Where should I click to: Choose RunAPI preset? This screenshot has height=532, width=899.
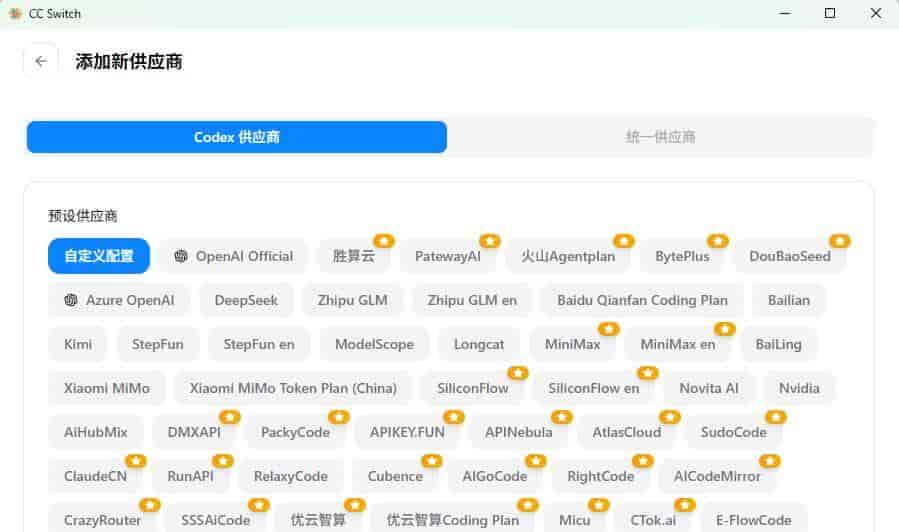[x=190, y=476]
